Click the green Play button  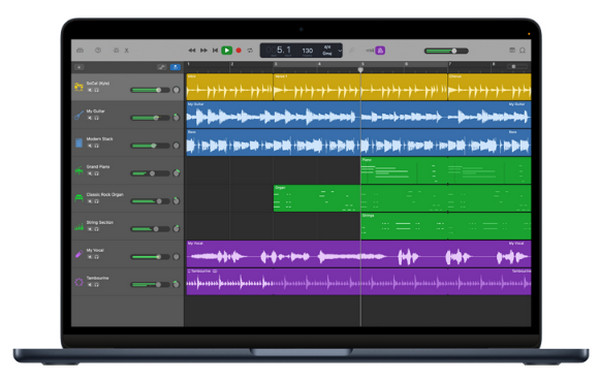click(x=227, y=51)
